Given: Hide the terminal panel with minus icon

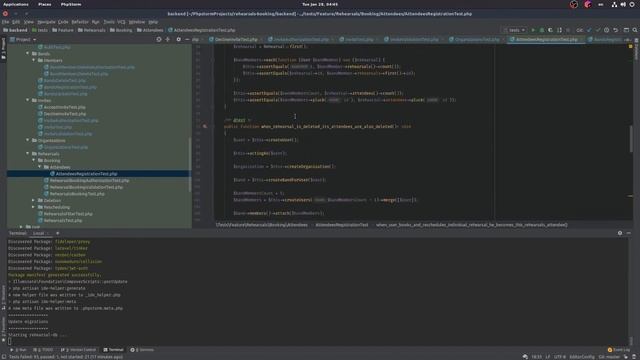Looking at the screenshot, I should tap(629, 233).
